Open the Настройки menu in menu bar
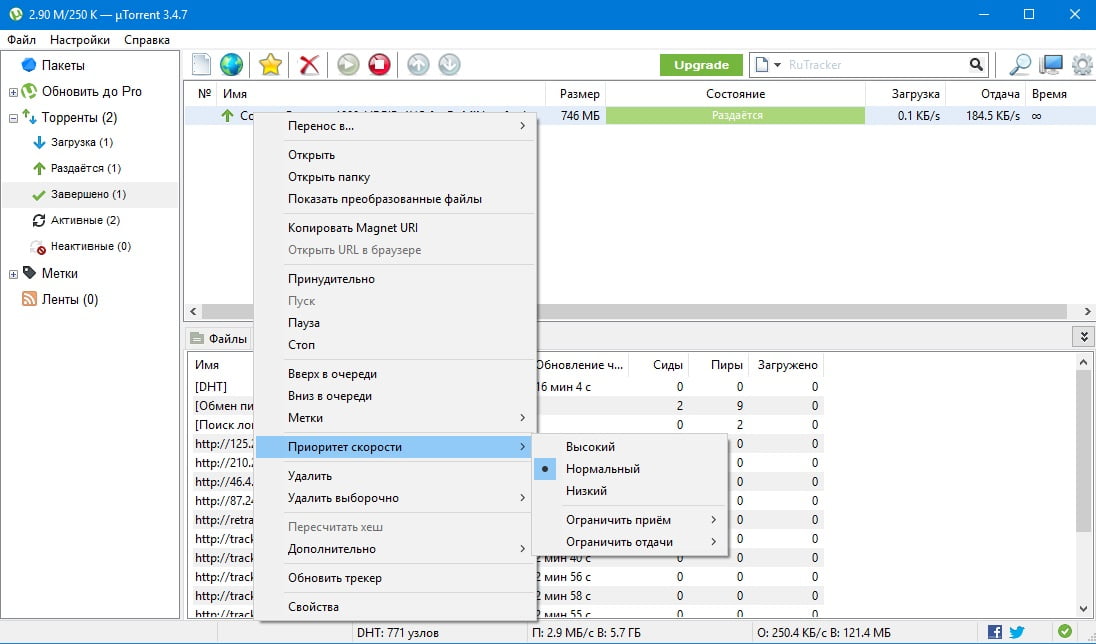The width and height of the screenshot is (1096, 644). (x=80, y=40)
